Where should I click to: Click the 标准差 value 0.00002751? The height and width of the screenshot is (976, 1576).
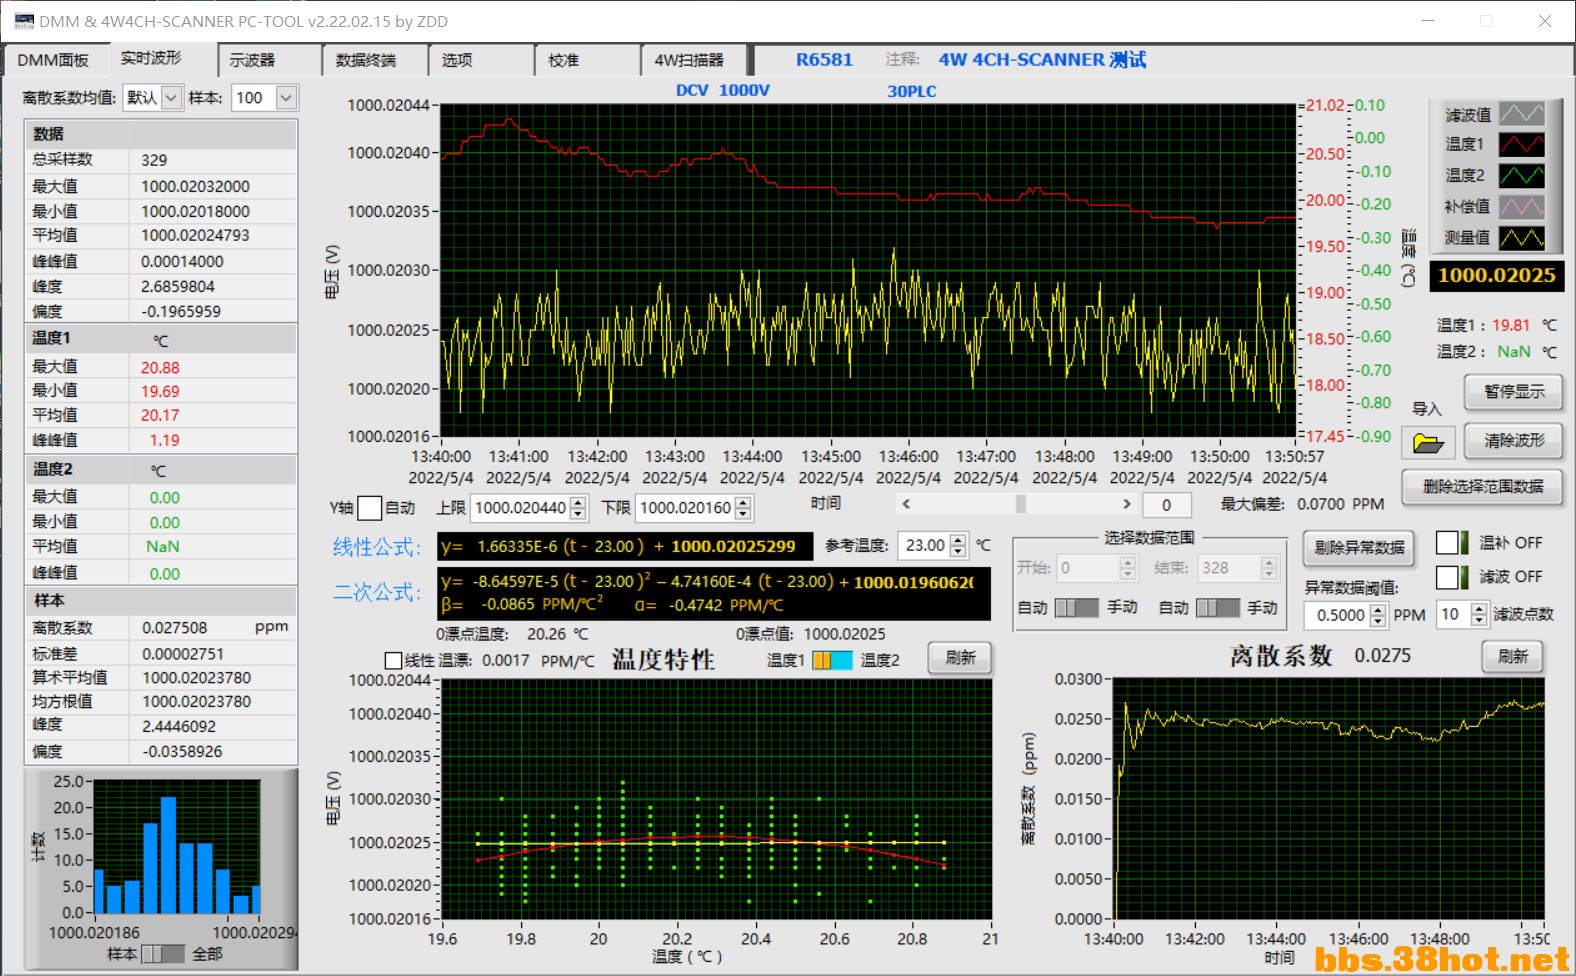182,654
